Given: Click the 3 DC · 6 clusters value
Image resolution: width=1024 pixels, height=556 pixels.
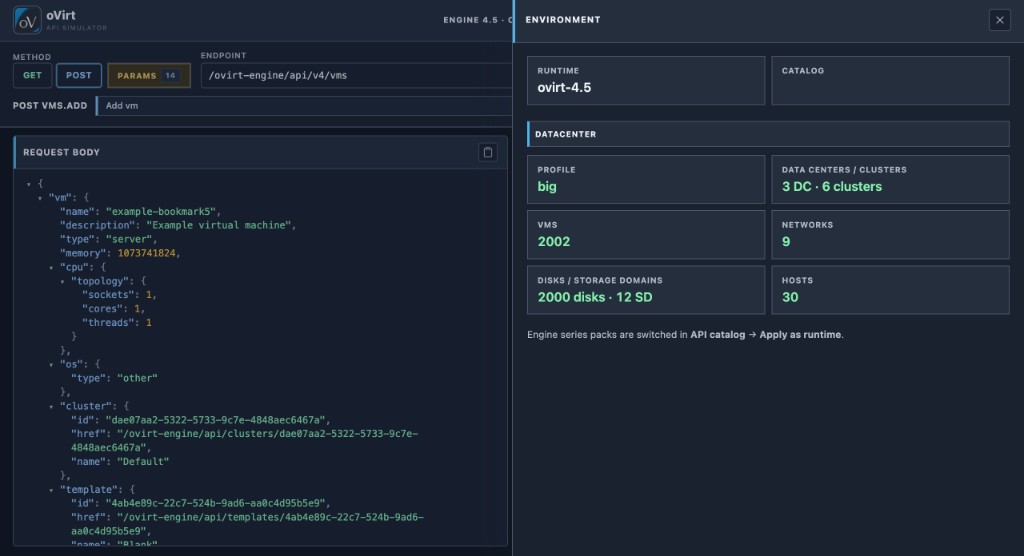Looking at the screenshot, I should click(831, 187).
